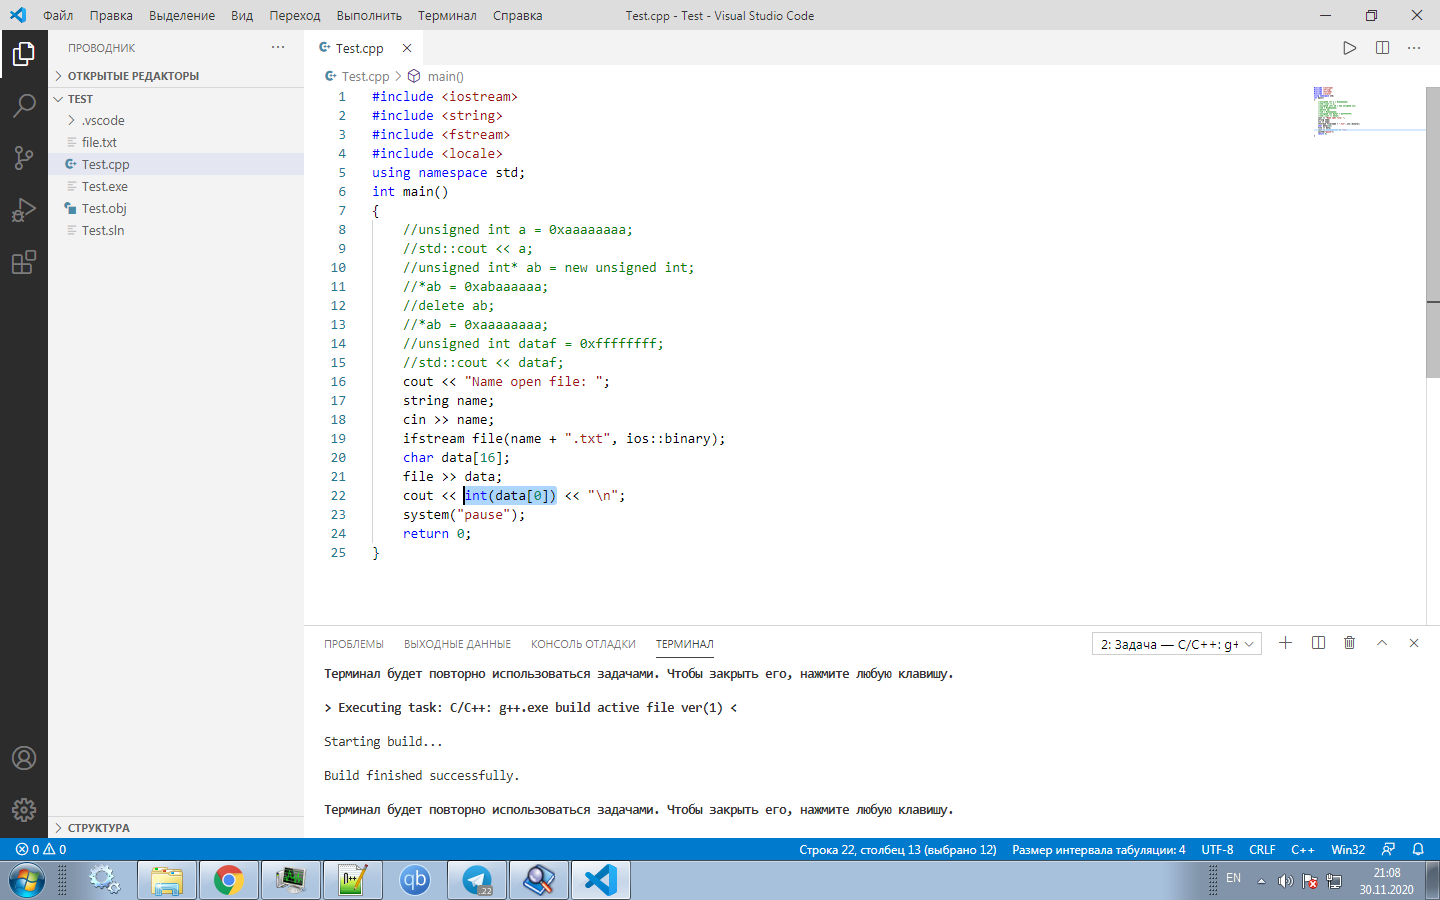Image resolution: width=1440 pixels, height=900 pixels.
Task: Open the Файл menu
Action: click(x=58, y=15)
